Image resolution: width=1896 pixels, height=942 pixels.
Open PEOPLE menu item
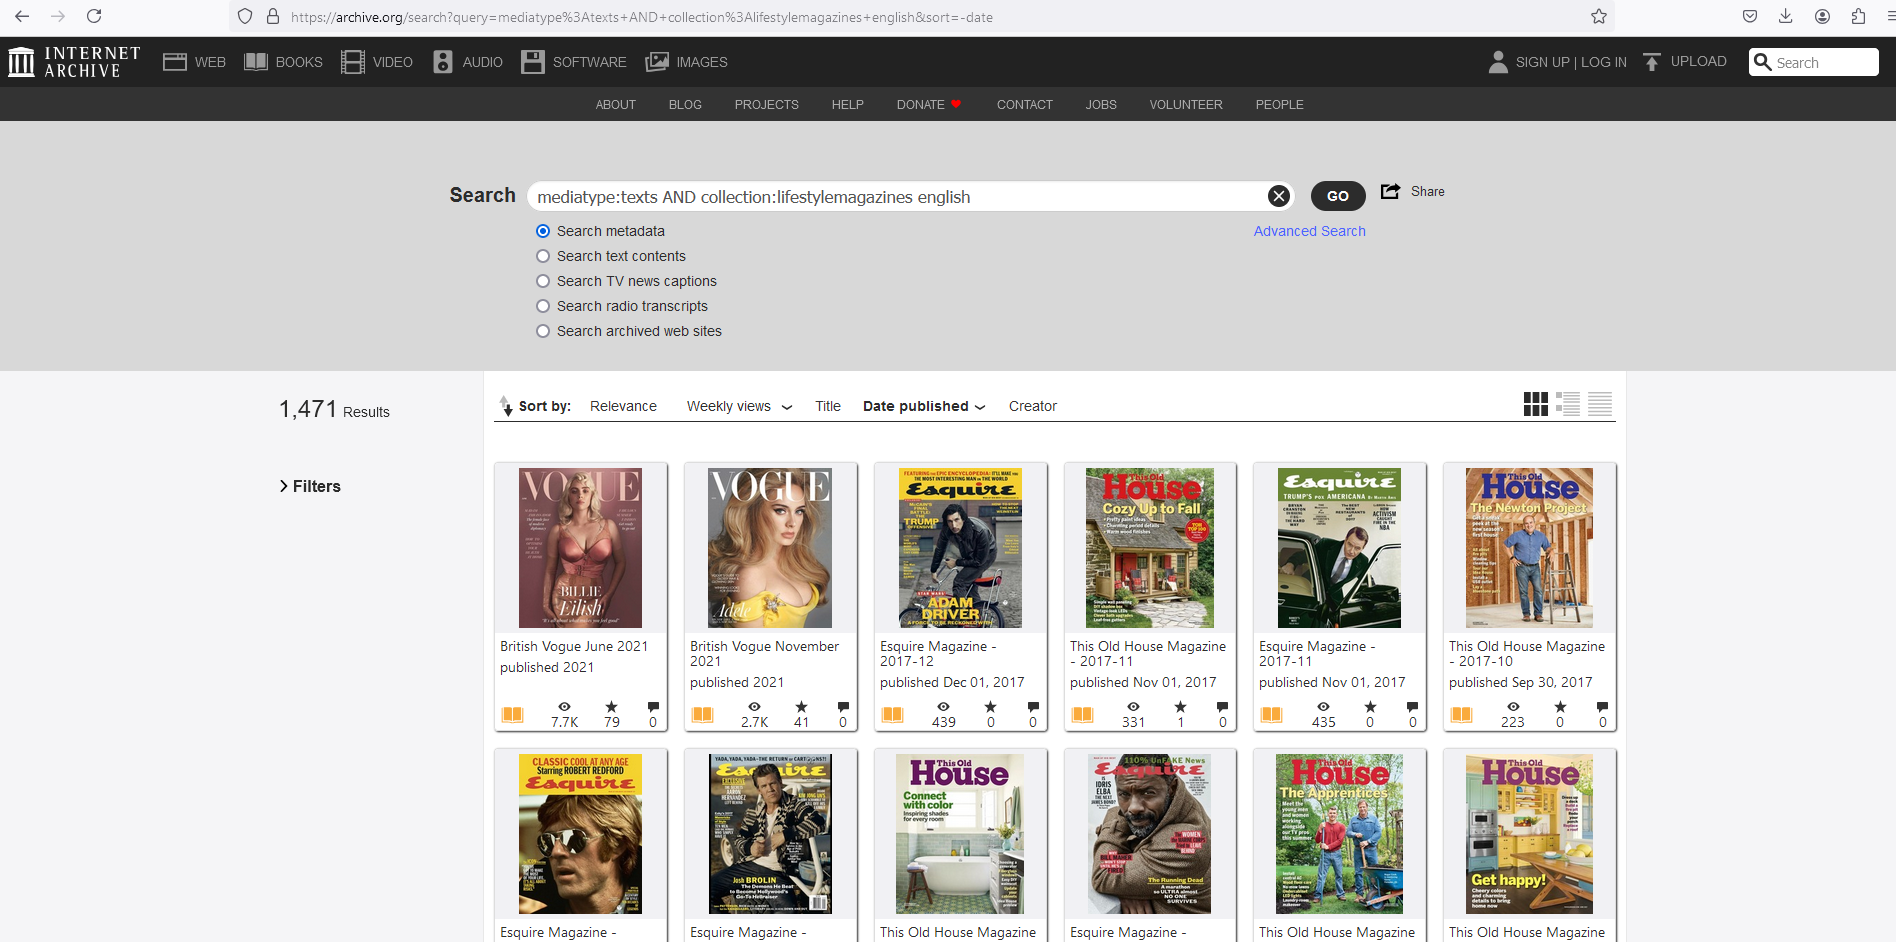[1280, 104]
